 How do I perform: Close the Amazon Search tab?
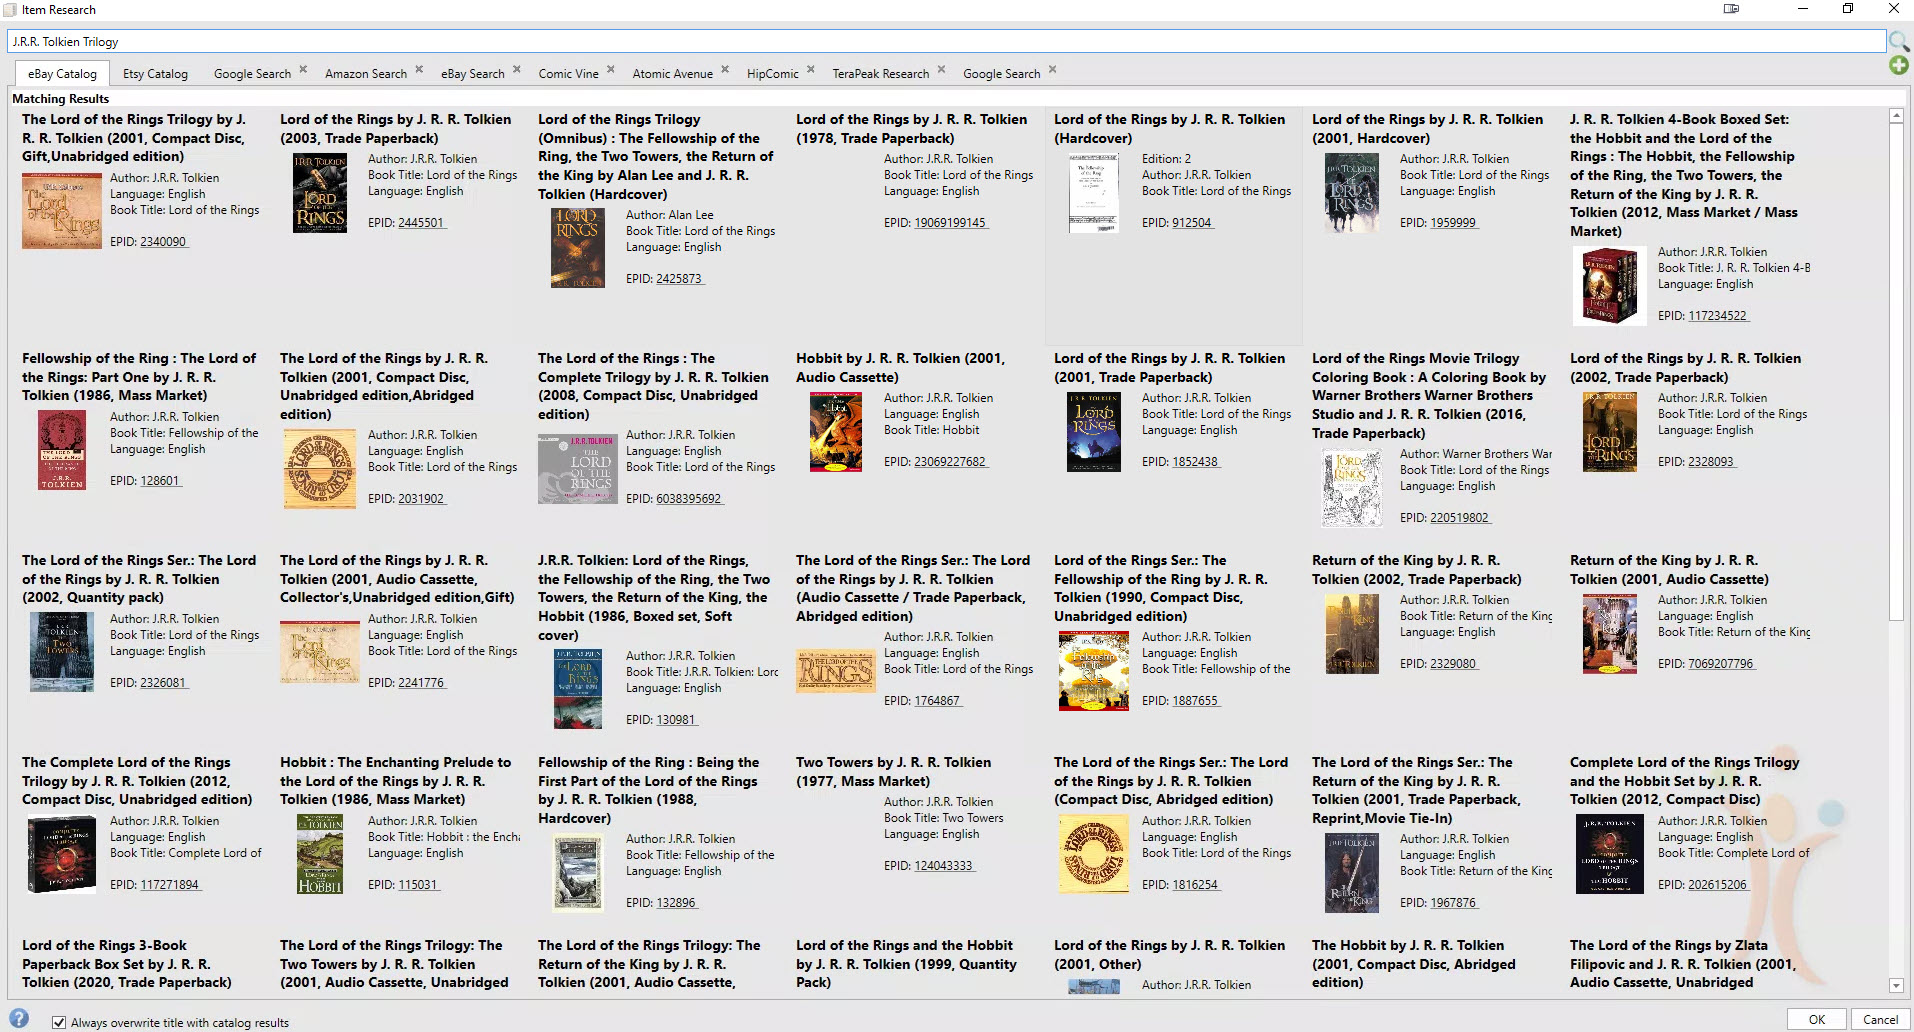tap(419, 70)
